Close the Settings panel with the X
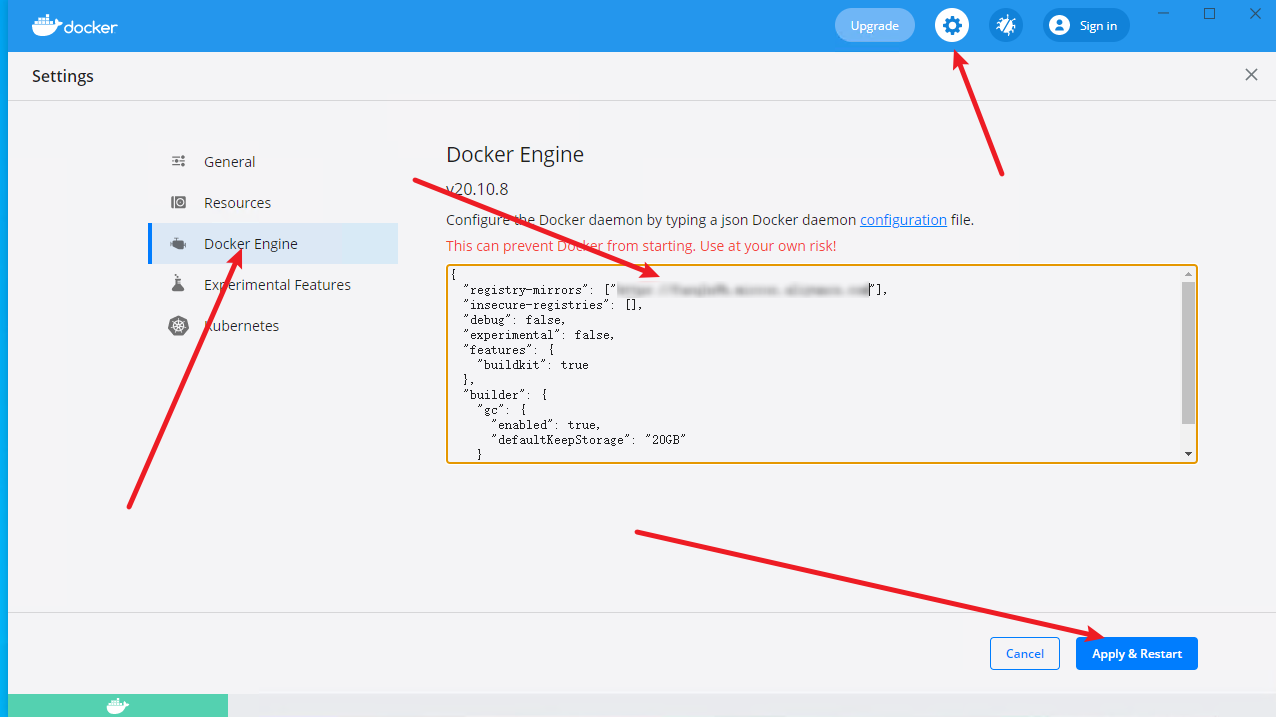 click(1251, 75)
